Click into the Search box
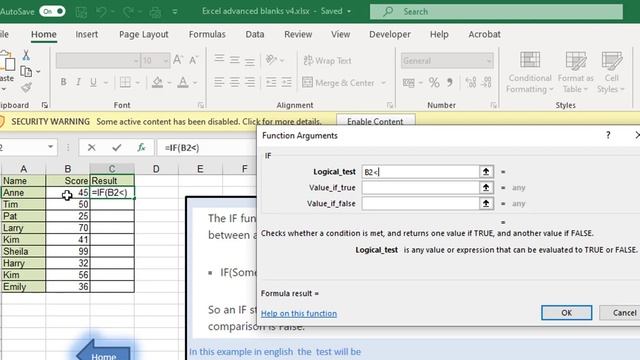Viewport: 640px width, 360px height. point(496,11)
